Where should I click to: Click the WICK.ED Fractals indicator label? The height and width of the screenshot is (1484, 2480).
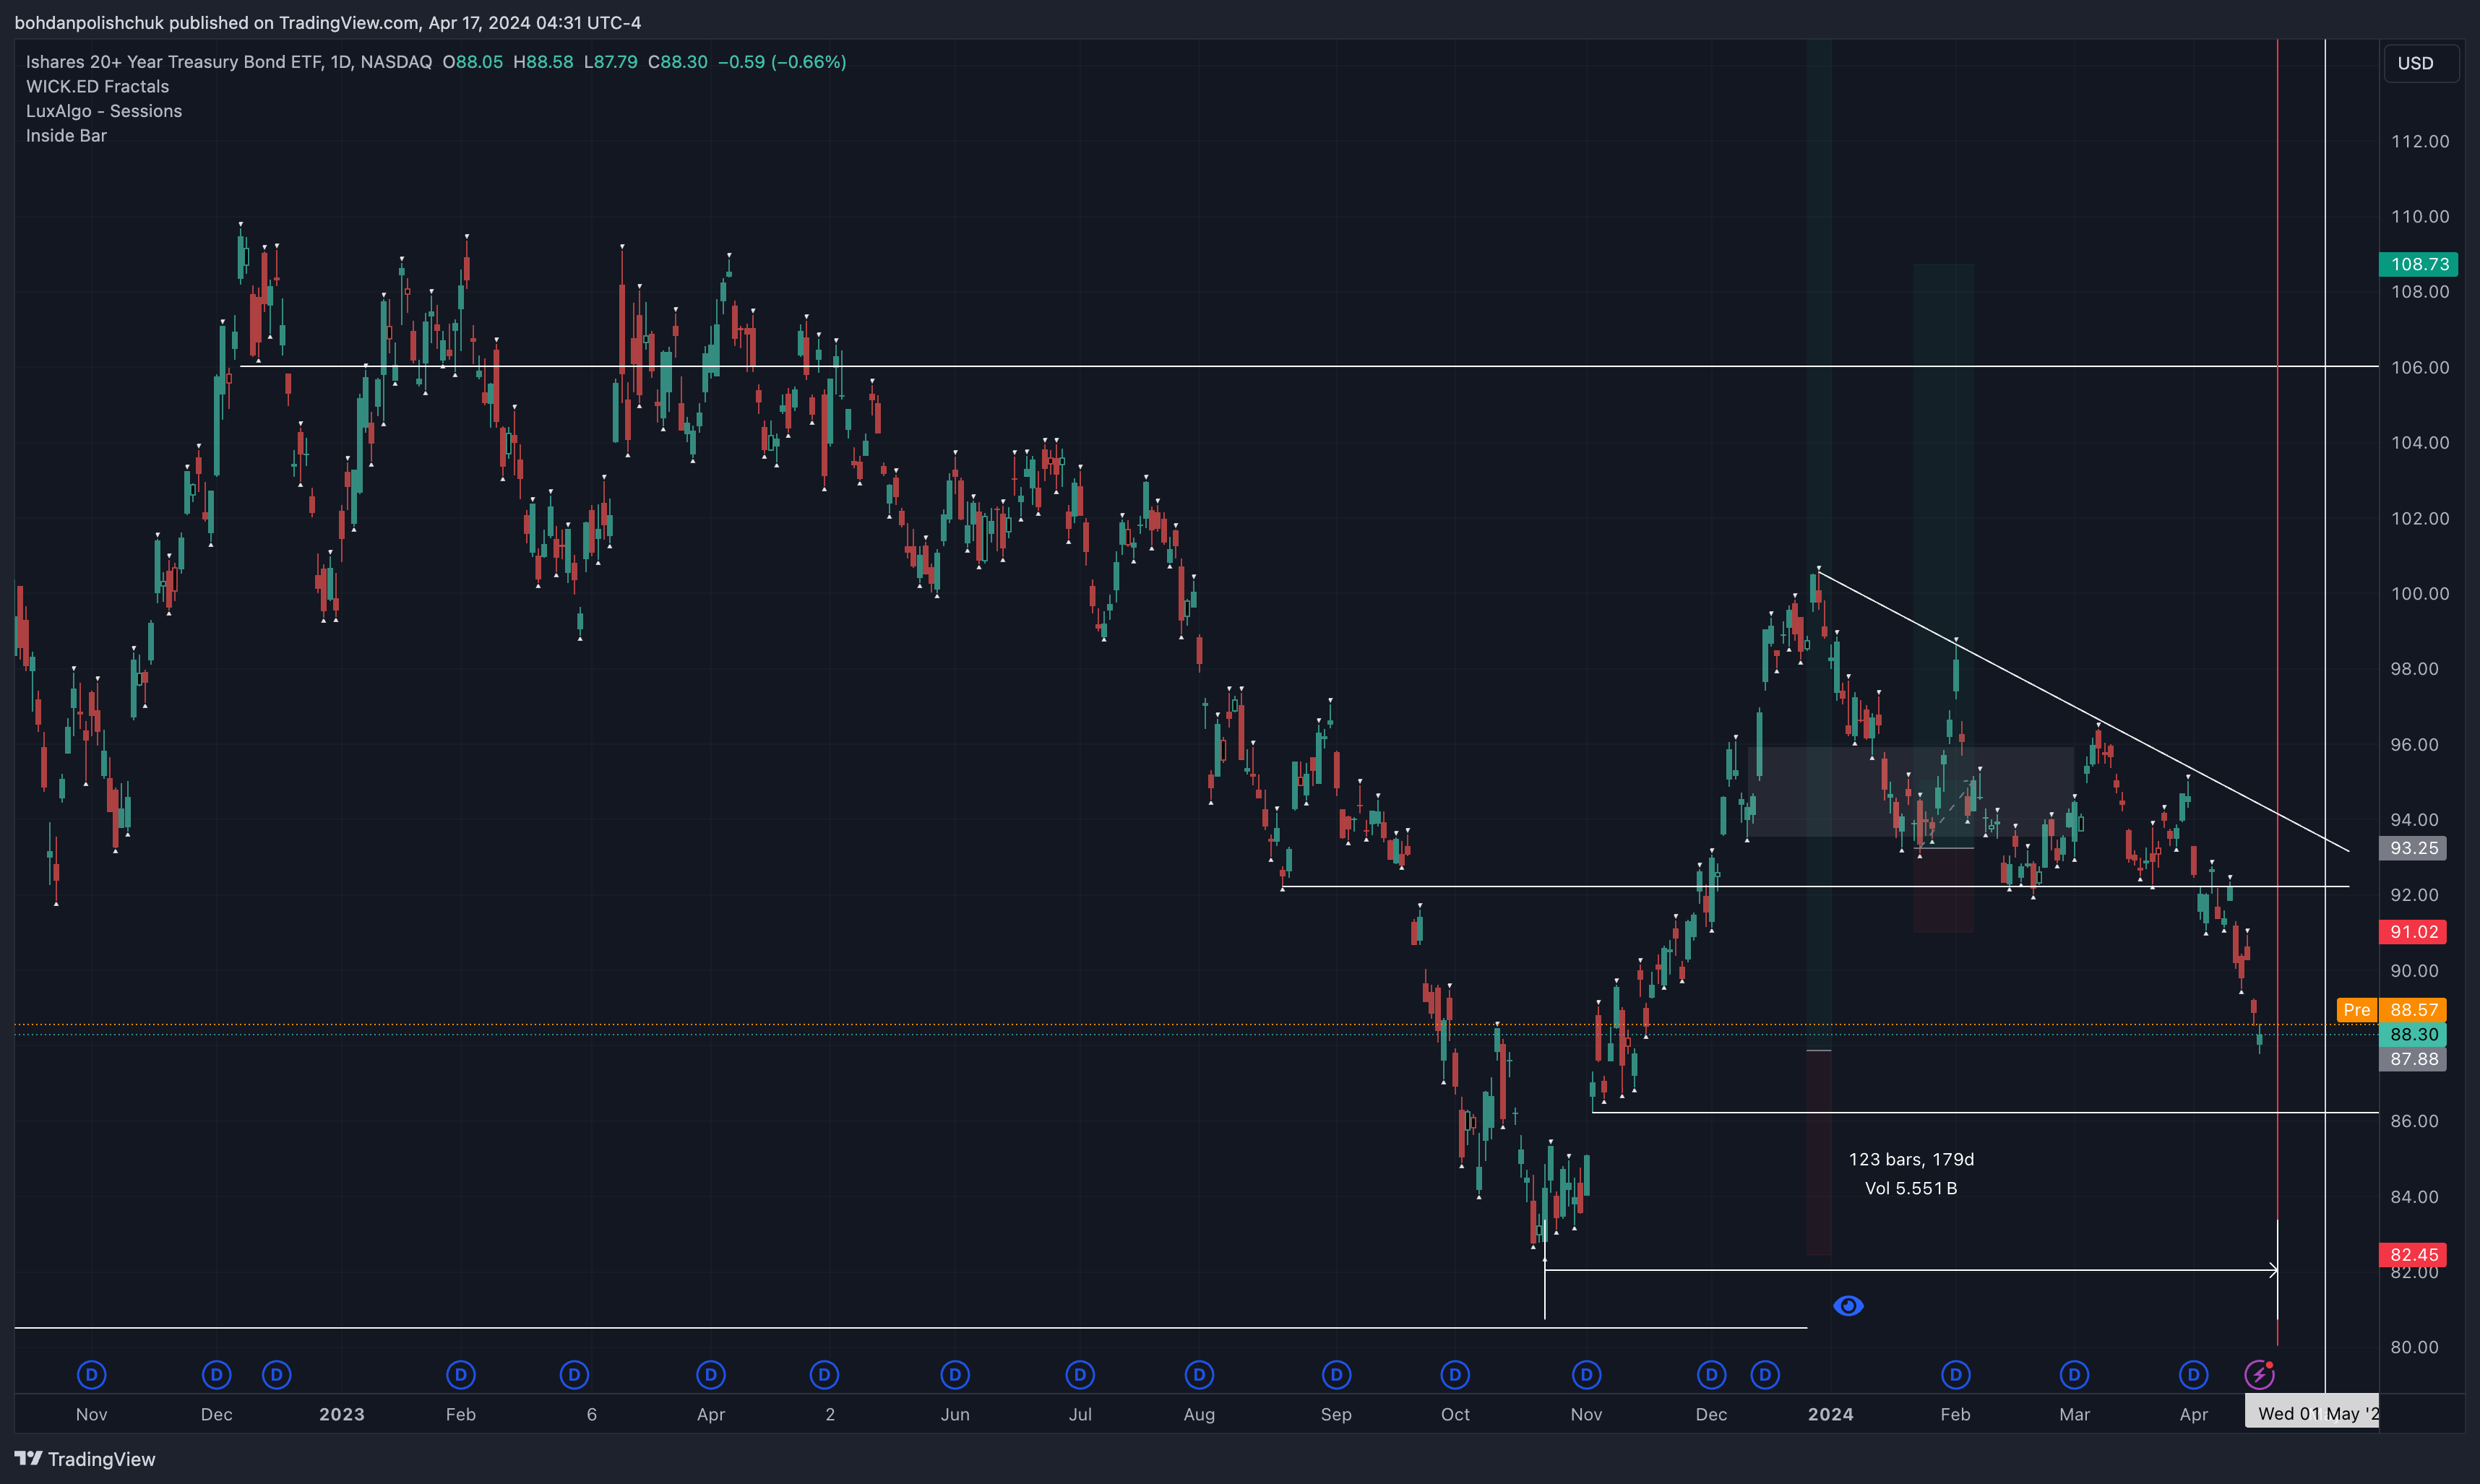click(97, 86)
